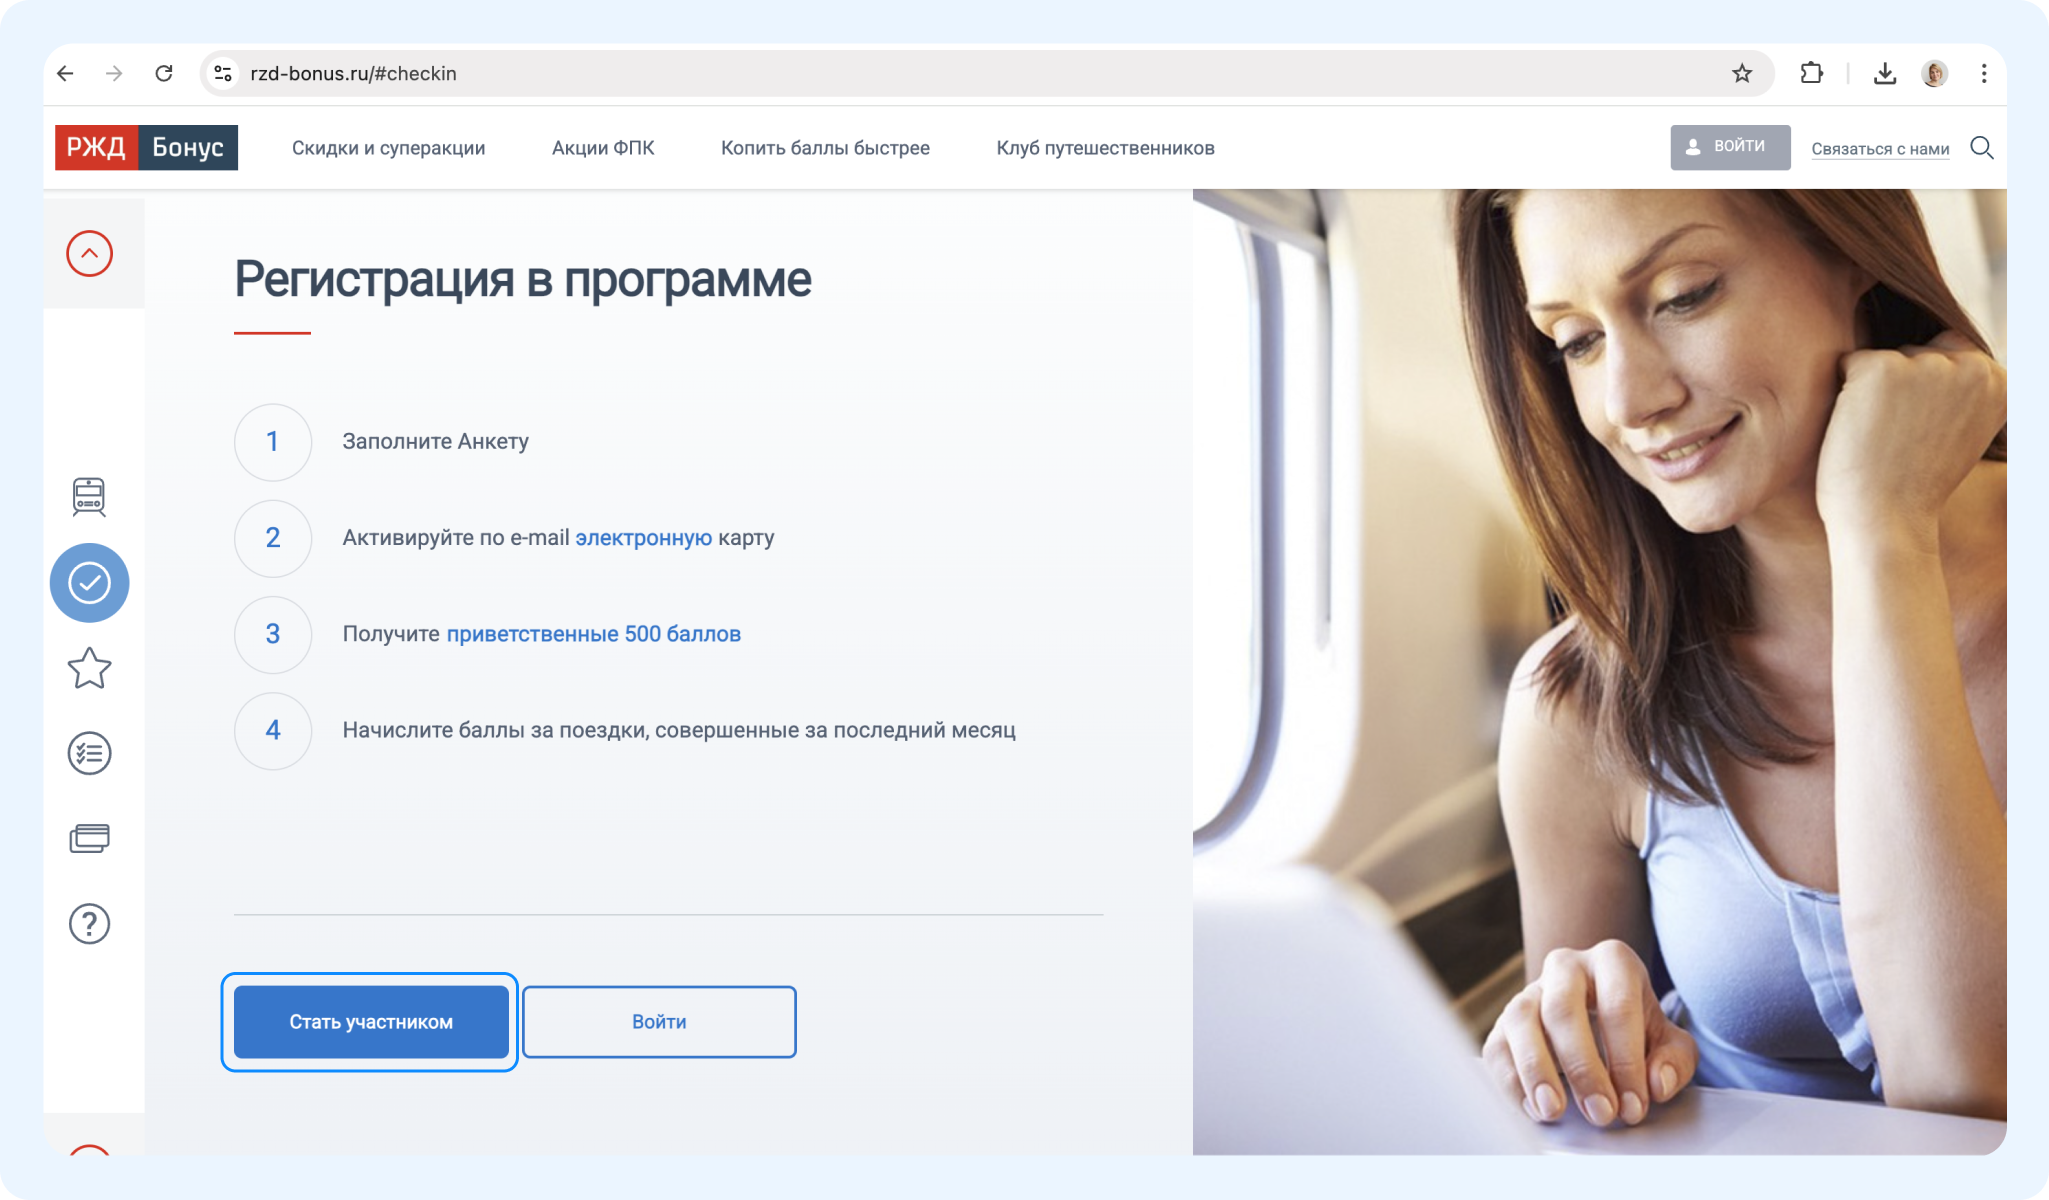
Task: Click the Стать участником button
Action: 371,1022
